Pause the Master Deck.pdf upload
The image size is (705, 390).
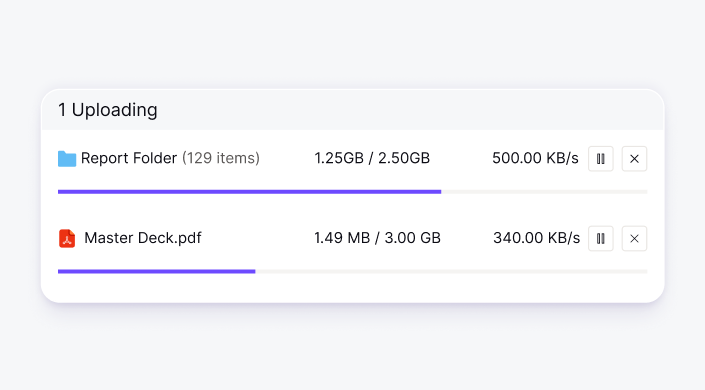[x=601, y=238]
